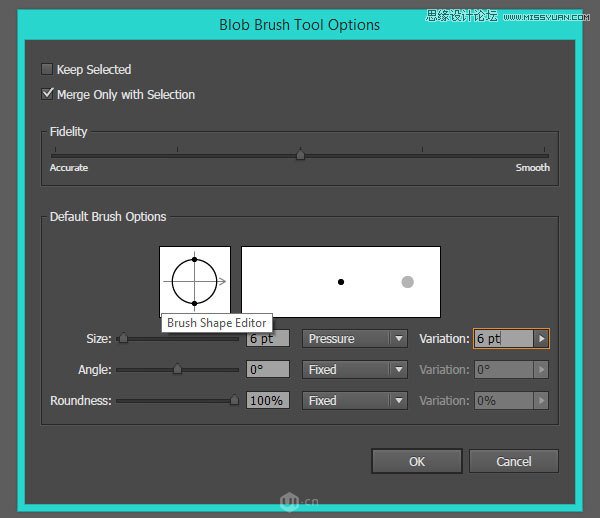This screenshot has width=600, height=518.
Task: Click the Roundness percentage field
Action: 268,401
